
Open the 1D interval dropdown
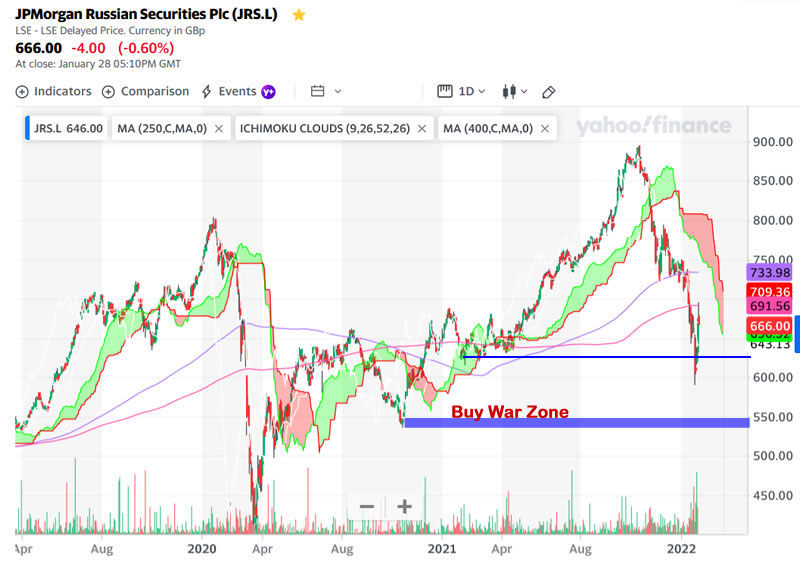click(472, 91)
